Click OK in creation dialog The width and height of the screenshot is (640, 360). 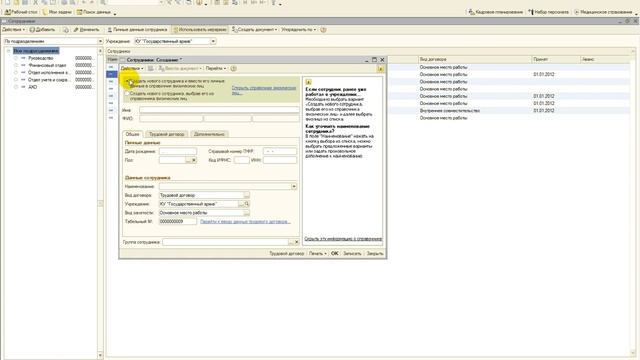[x=335, y=253]
